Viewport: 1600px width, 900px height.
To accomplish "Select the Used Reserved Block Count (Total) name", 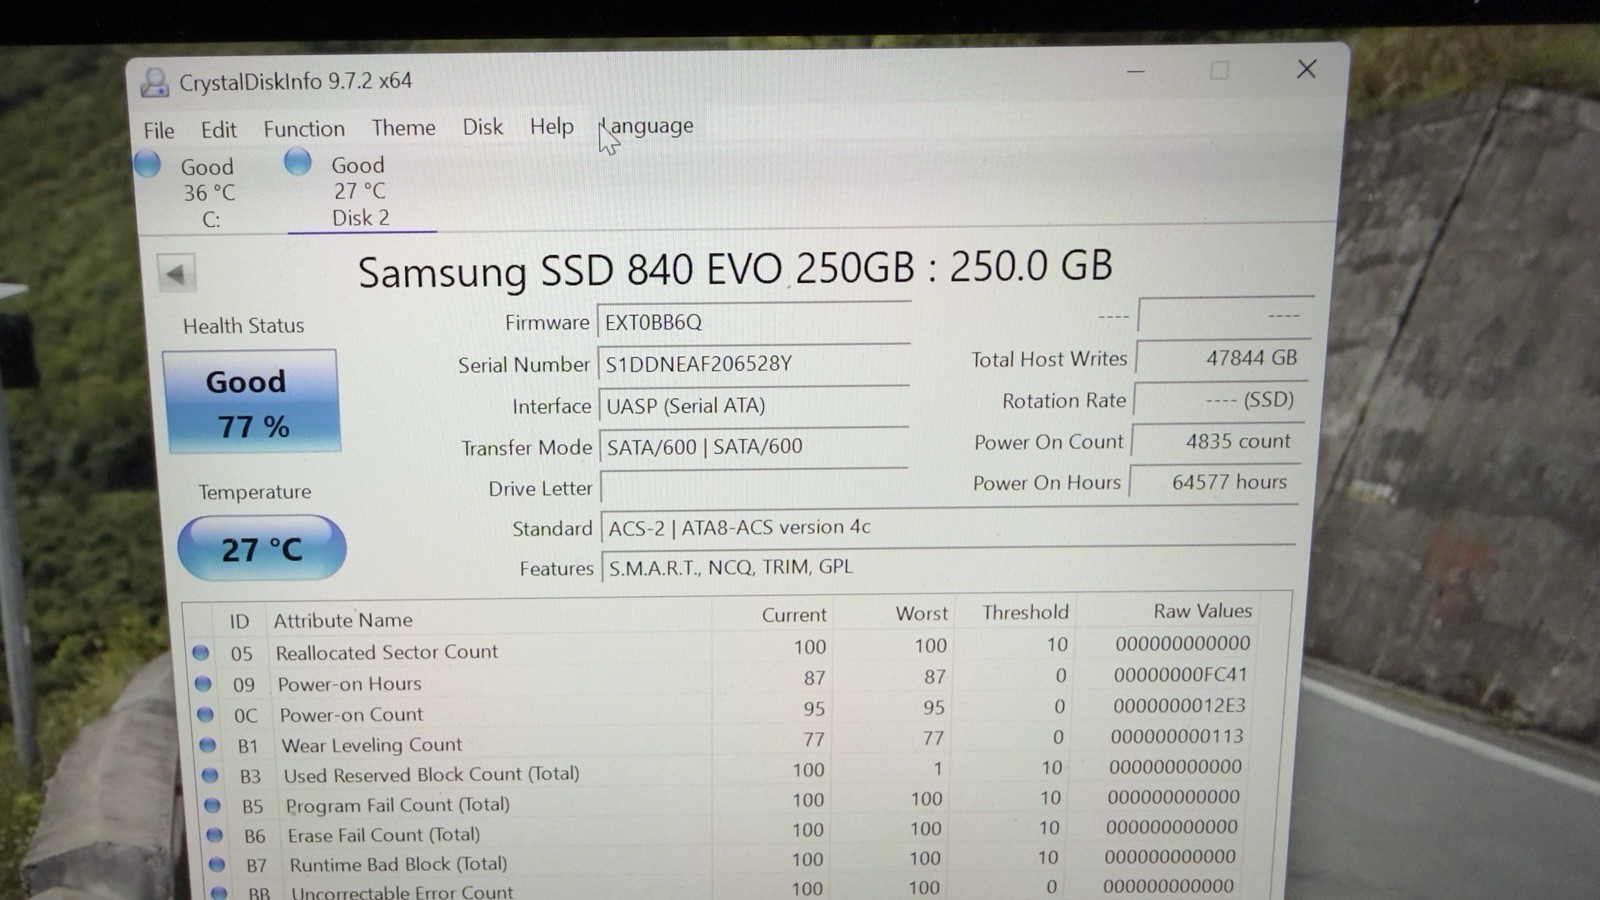I will (x=431, y=774).
